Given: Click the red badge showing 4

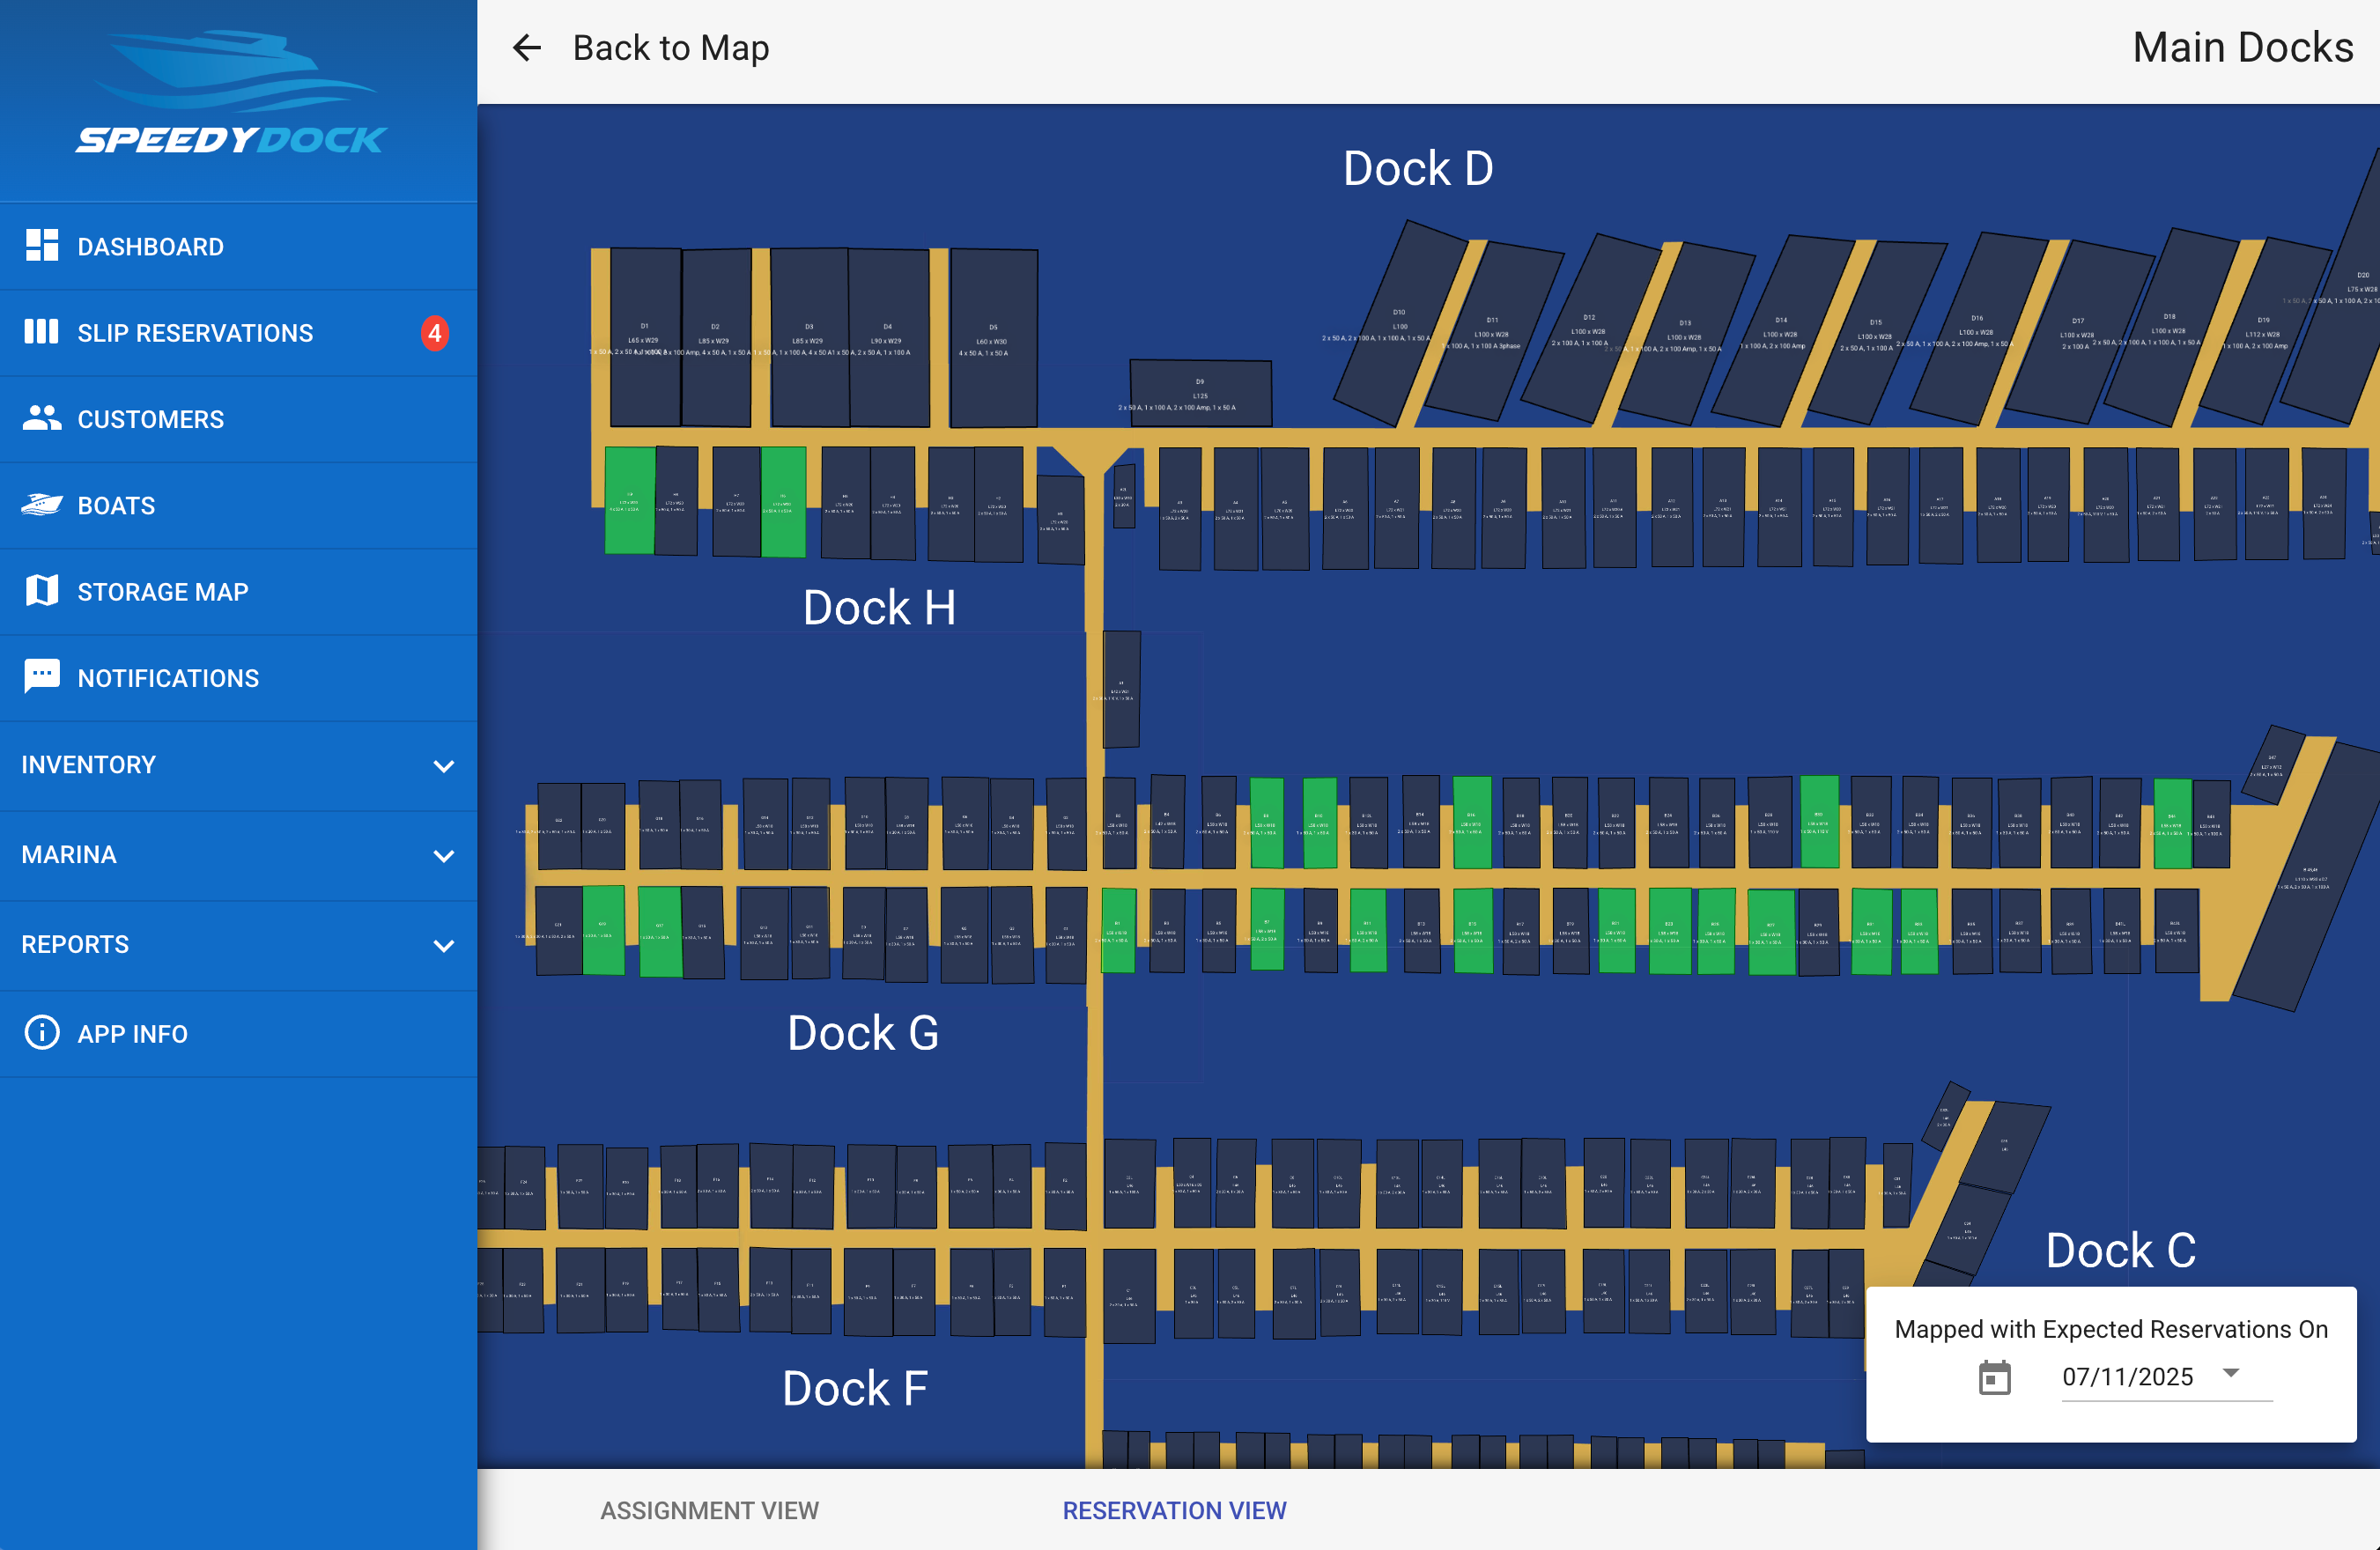Looking at the screenshot, I should (434, 333).
